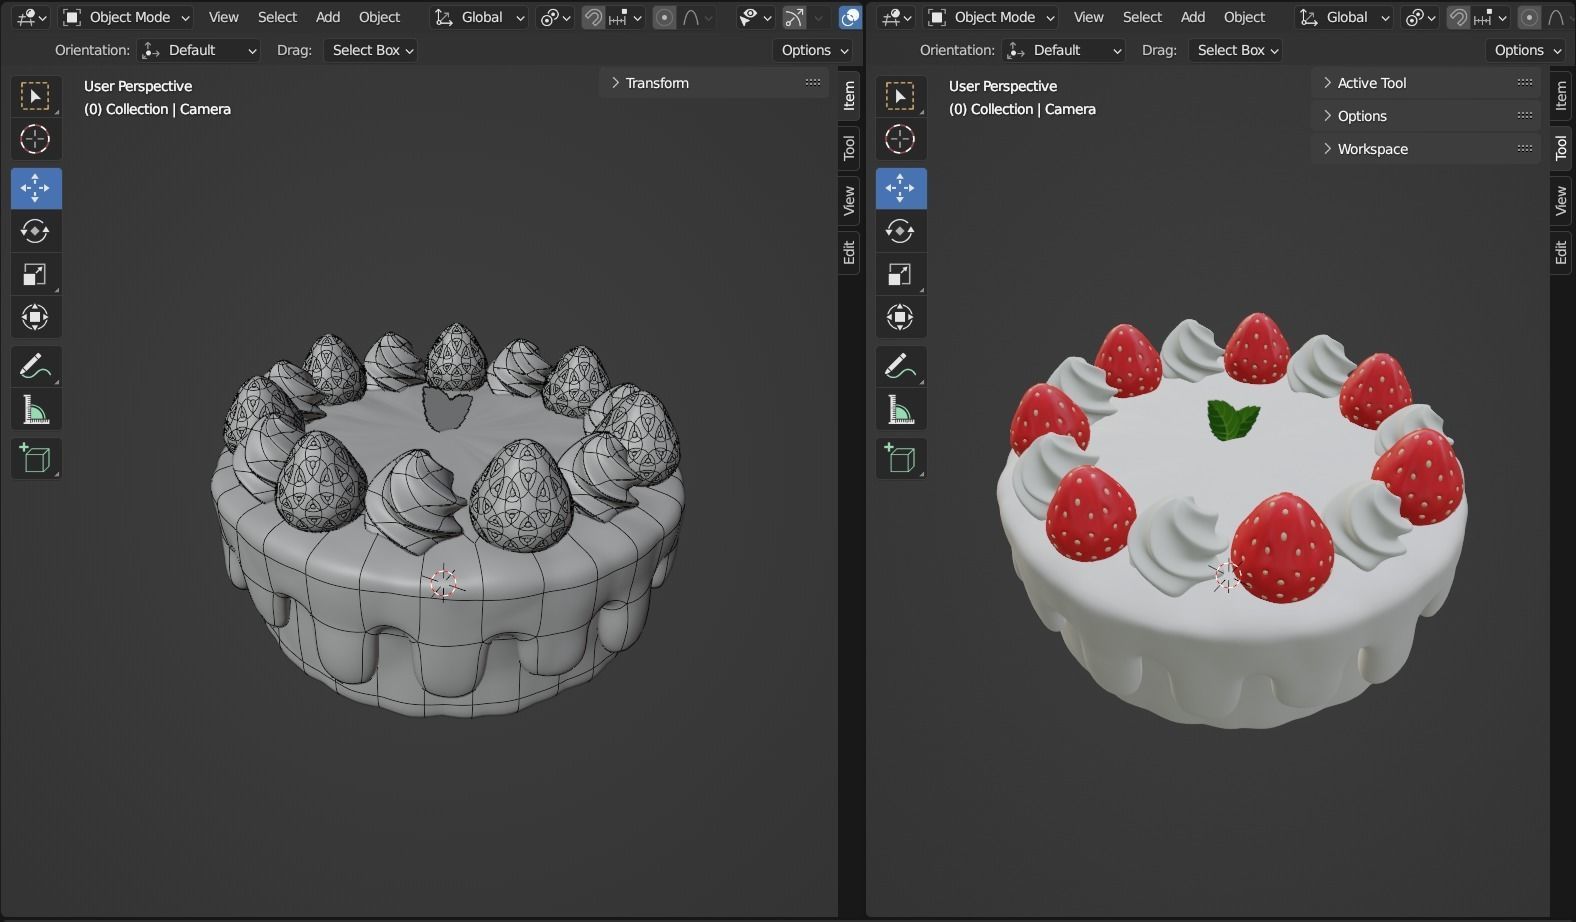The image size is (1576, 922).
Task: Choose the Measure tool in left viewport
Action: (36, 409)
